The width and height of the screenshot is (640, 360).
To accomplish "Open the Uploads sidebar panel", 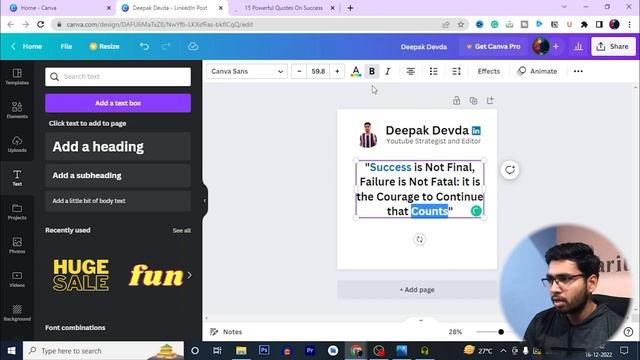I will [x=17, y=144].
